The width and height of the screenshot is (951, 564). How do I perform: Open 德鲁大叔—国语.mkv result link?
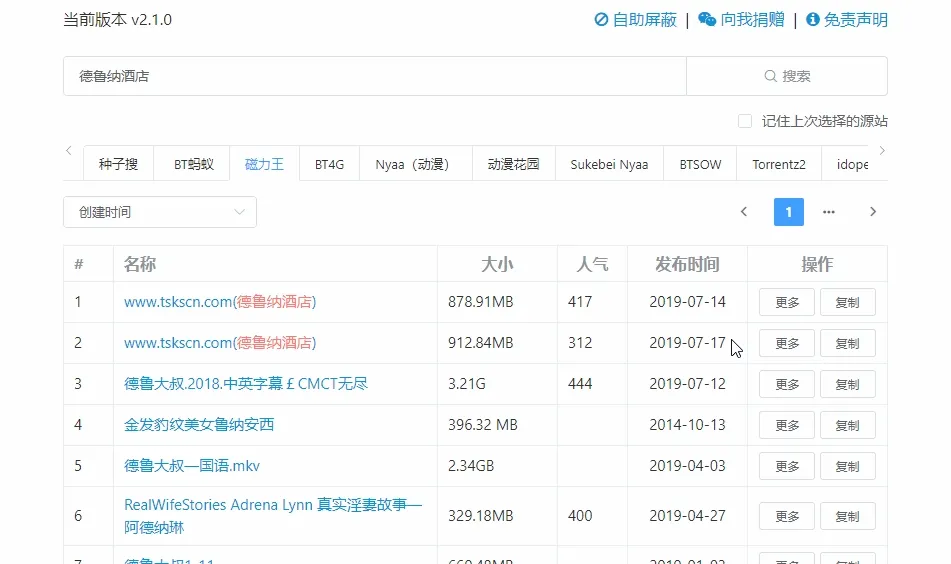(x=192, y=466)
